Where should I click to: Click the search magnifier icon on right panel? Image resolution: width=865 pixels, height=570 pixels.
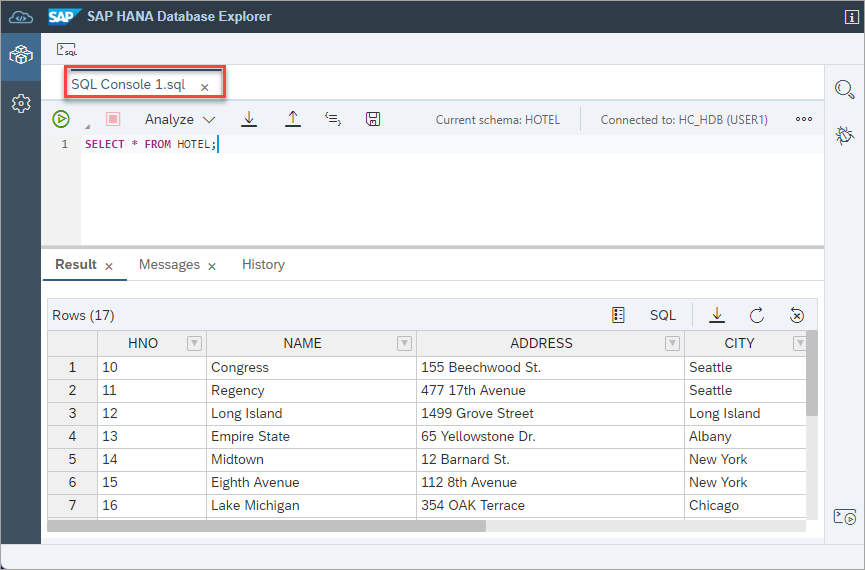[x=845, y=89]
